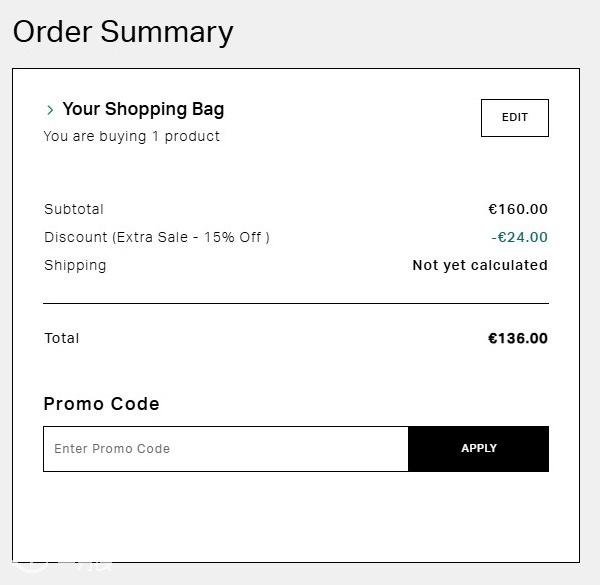This screenshot has width=600, height=585.
Task: Click the '15% Off' text in discount row
Action: (x=233, y=237)
